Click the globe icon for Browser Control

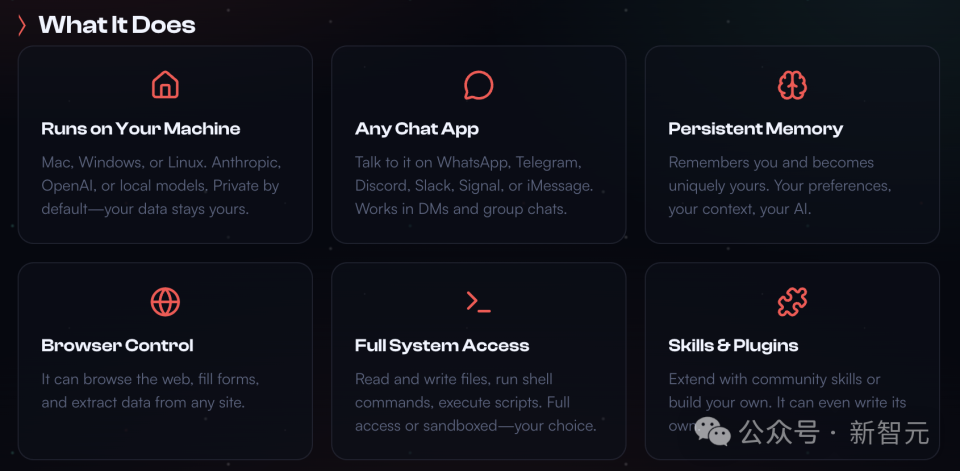pyautogui.click(x=165, y=301)
